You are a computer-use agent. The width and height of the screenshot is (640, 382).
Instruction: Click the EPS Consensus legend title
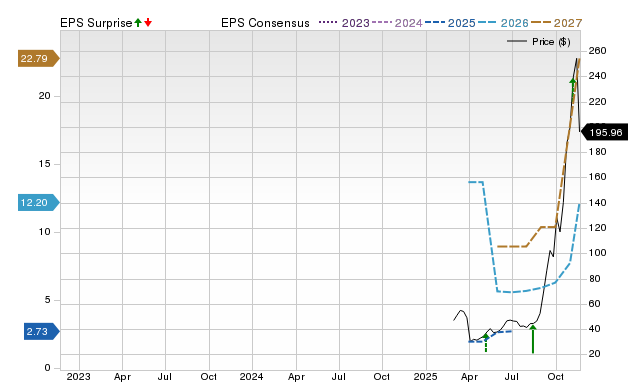[265, 23]
